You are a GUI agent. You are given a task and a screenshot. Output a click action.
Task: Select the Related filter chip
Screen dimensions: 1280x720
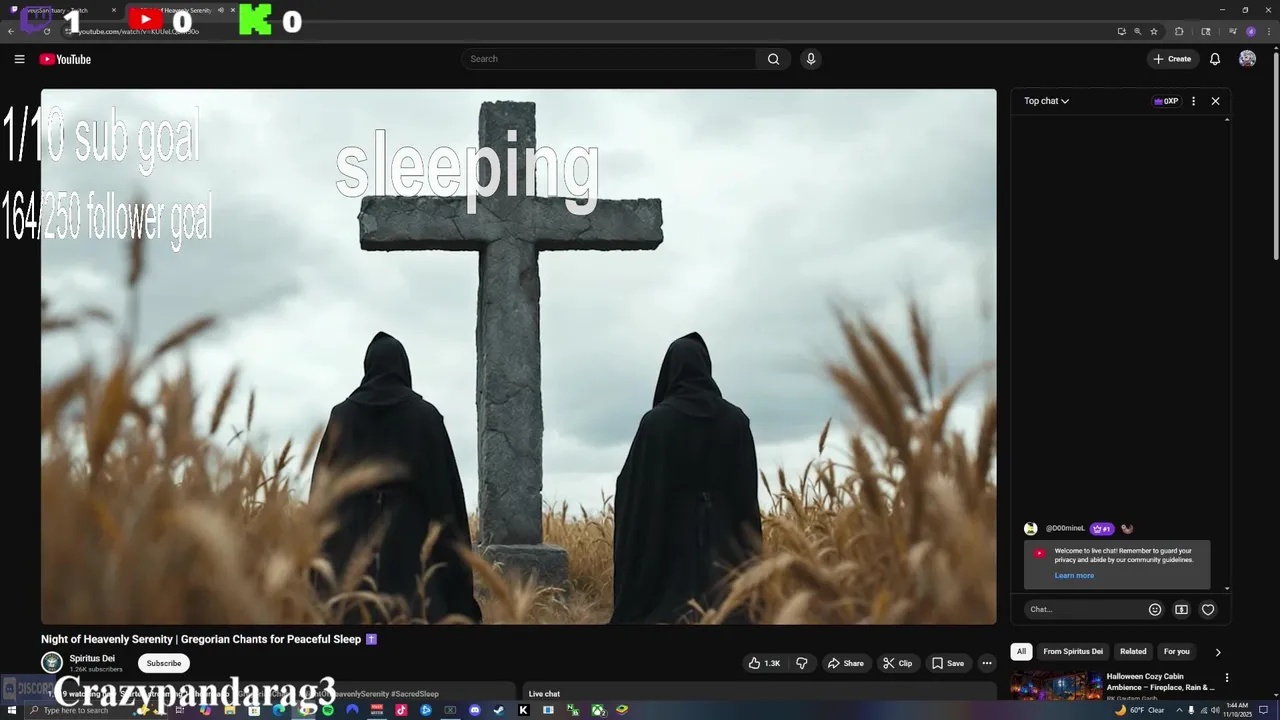pos(1133,652)
